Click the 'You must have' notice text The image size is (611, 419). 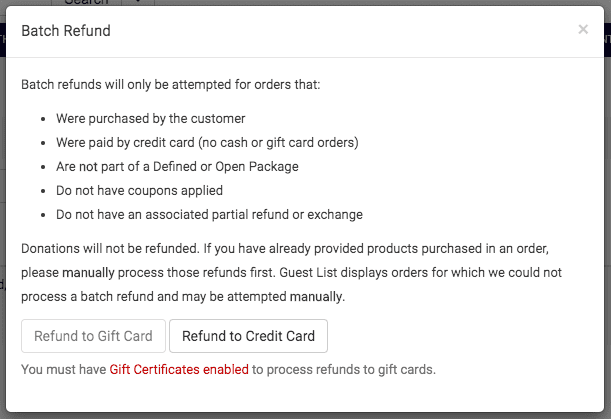click(64, 370)
